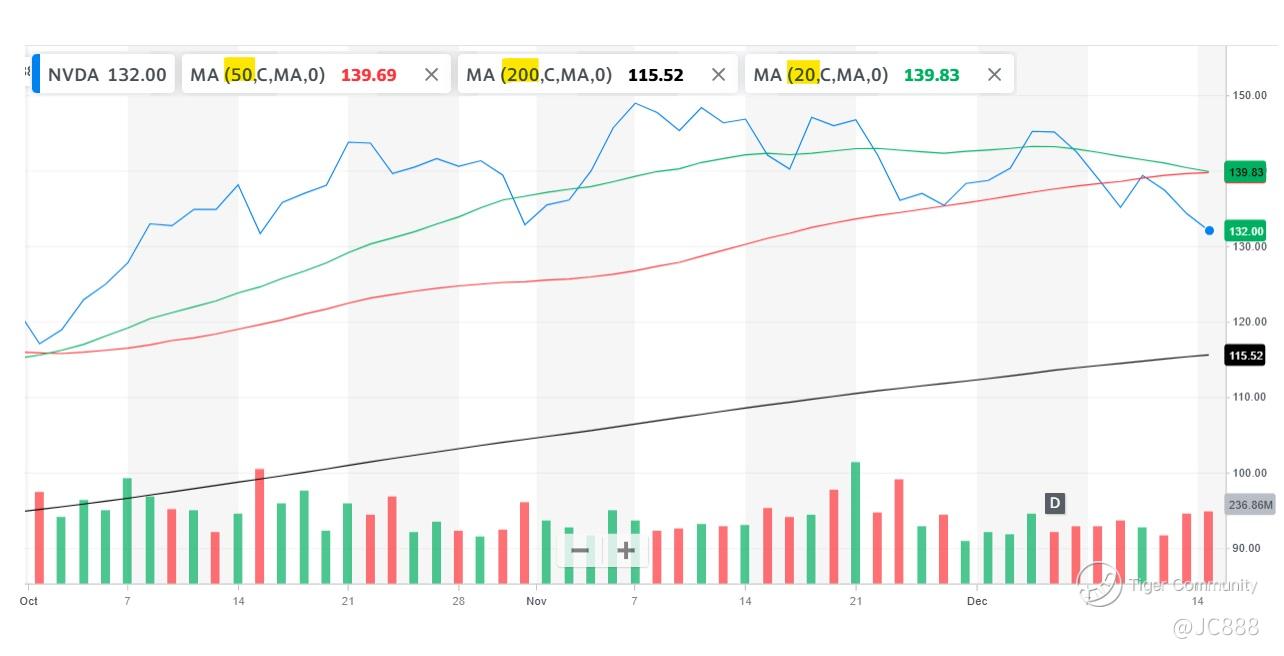
Task: Click the Tiger Community logo icon
Action: pyautogui.click(x=1098, y=585)
